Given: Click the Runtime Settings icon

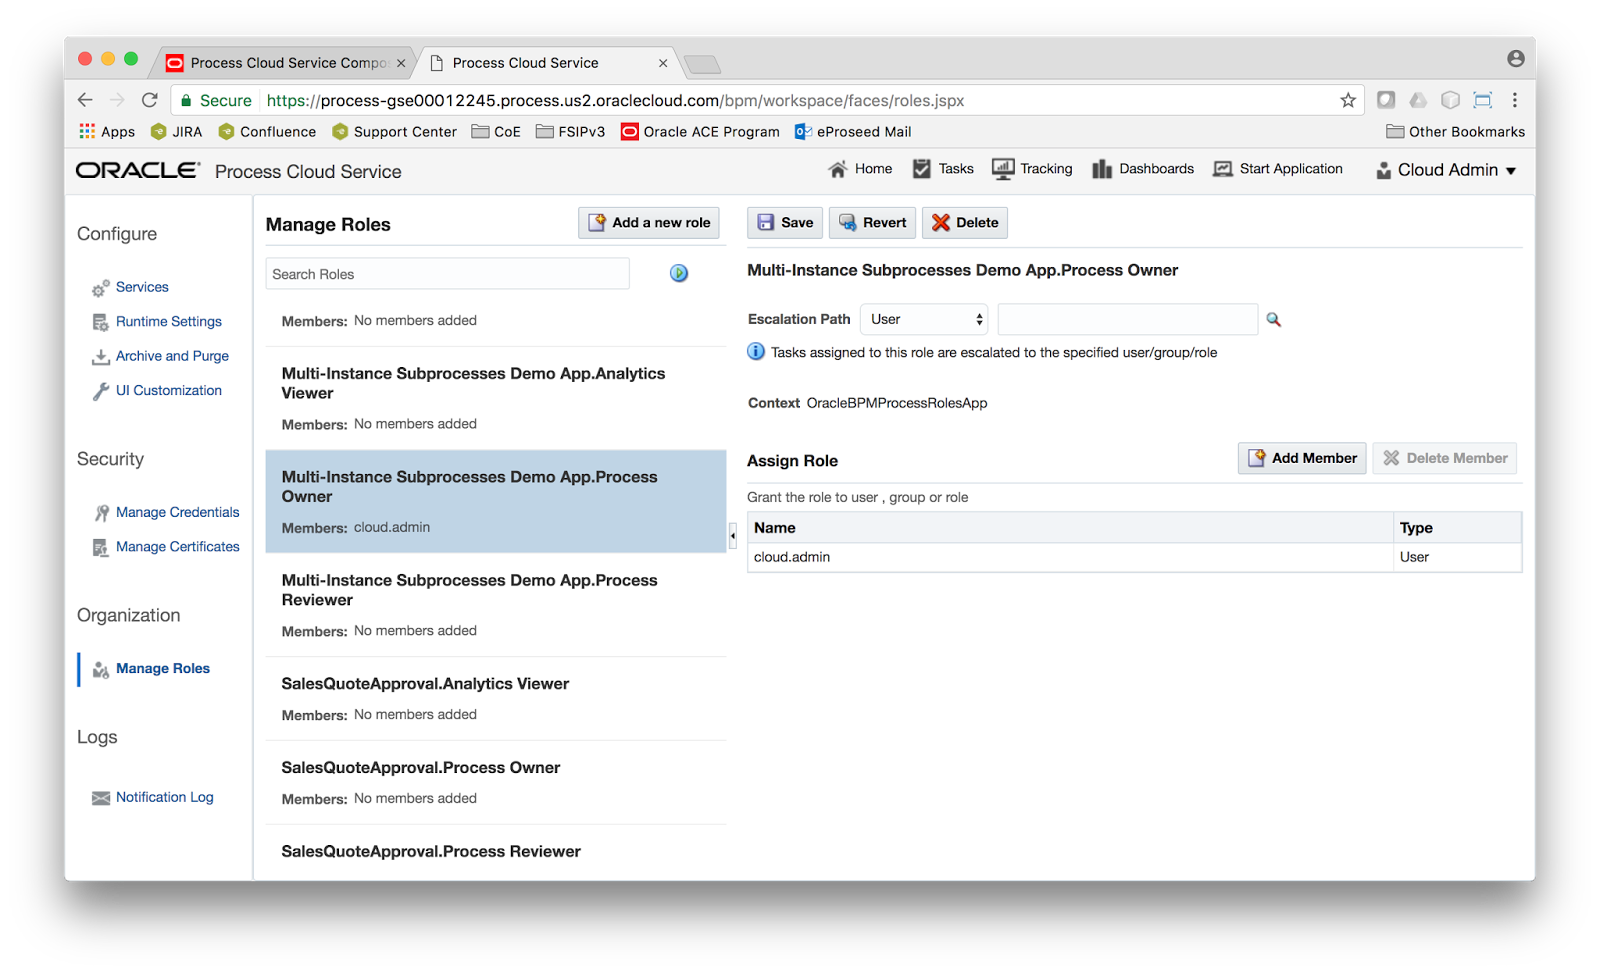Looking at the screenshot, I should (101, 322).
